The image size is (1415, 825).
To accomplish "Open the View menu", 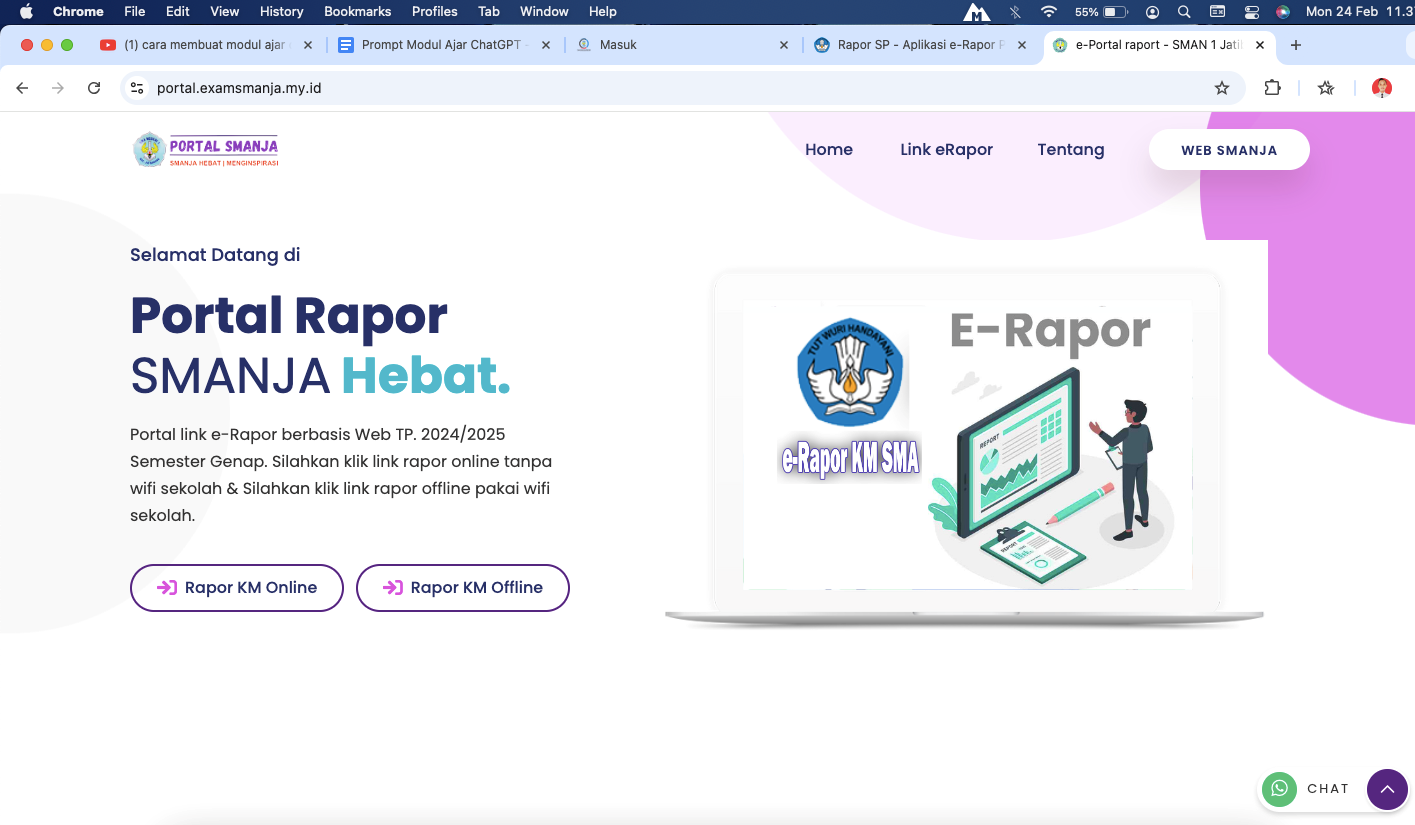I will (225, 12).
